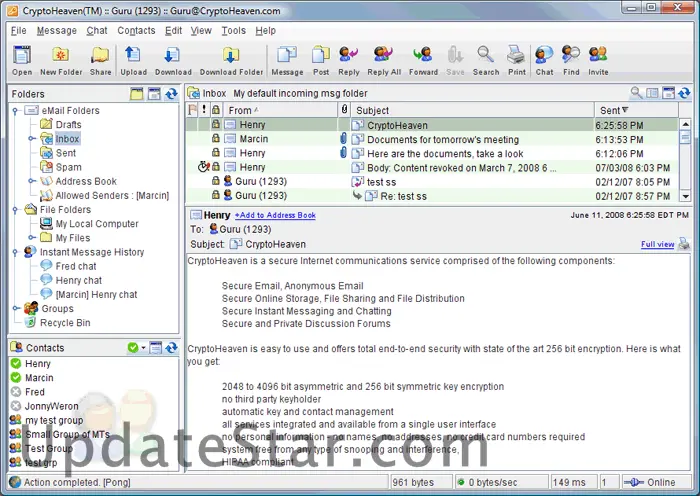This screenshot has height=496, width=700.
Task: Collapse the Instant Message History node
Action: coord(15,252)
